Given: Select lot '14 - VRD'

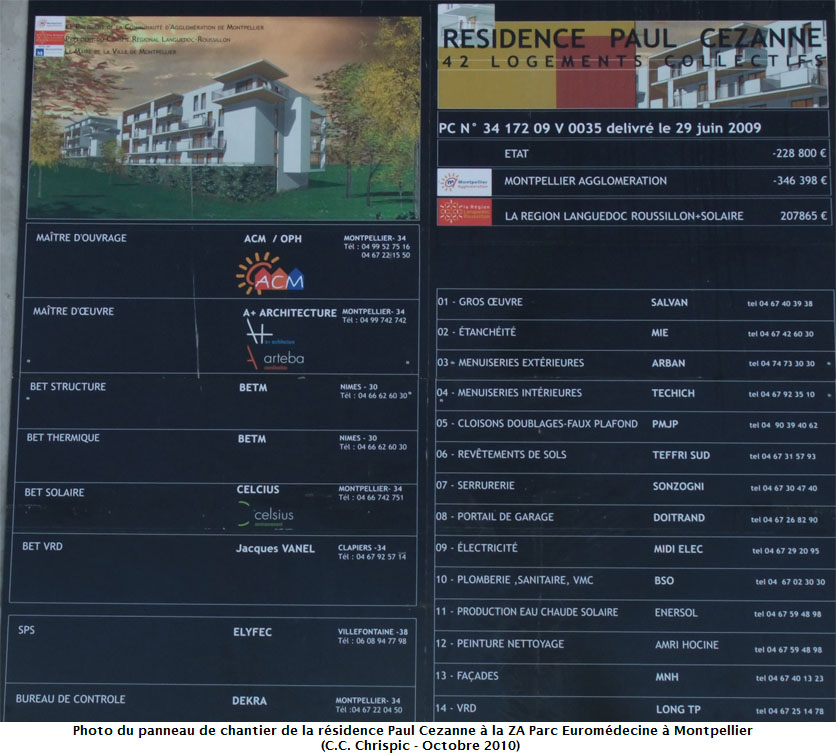Looking at the screenshot, I should coord(456,708).
